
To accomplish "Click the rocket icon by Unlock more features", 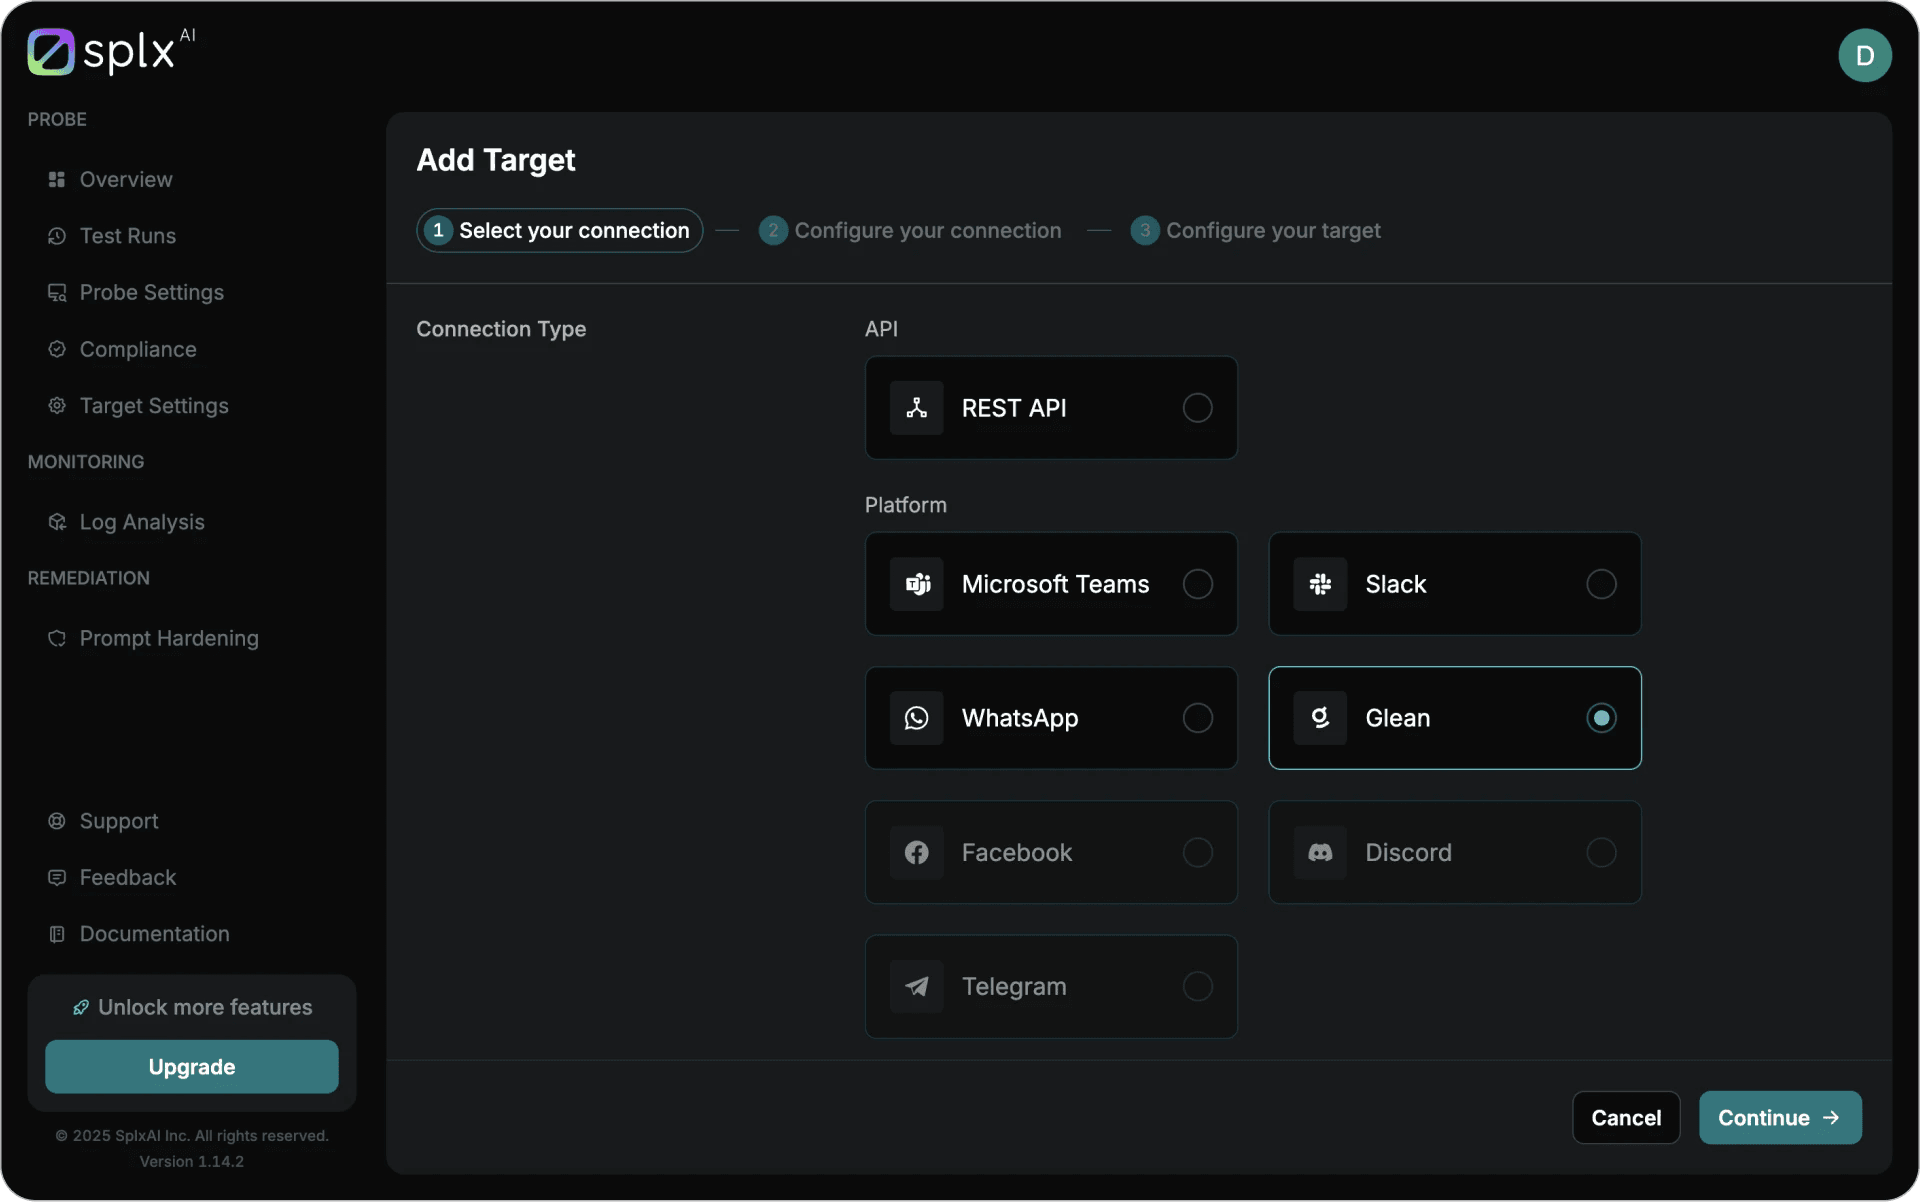I will (x=81, y=1008).
